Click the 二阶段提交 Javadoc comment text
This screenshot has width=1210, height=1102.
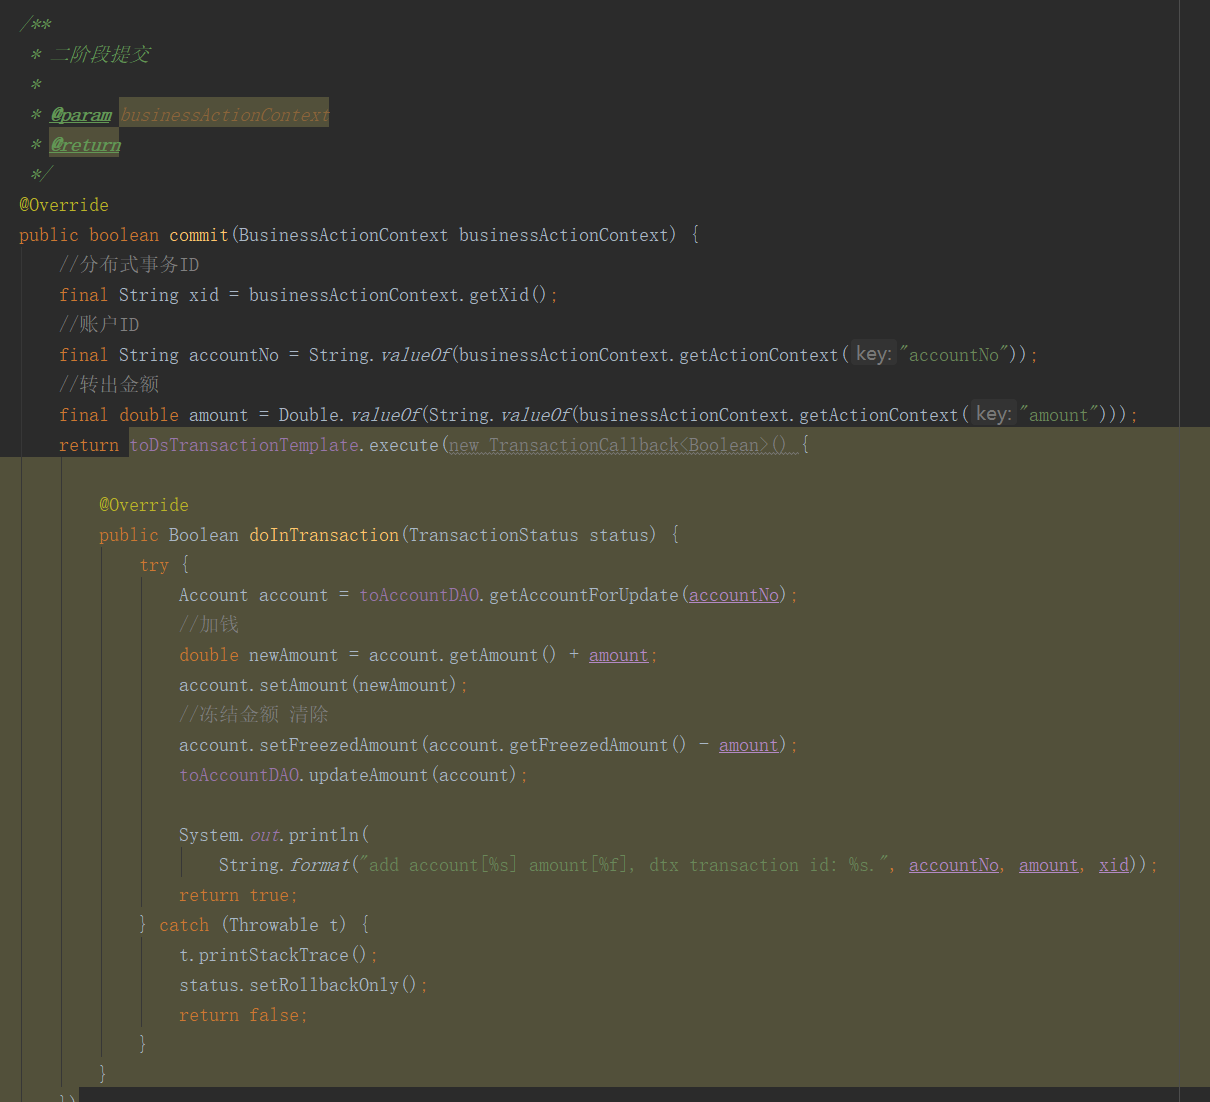100,54
